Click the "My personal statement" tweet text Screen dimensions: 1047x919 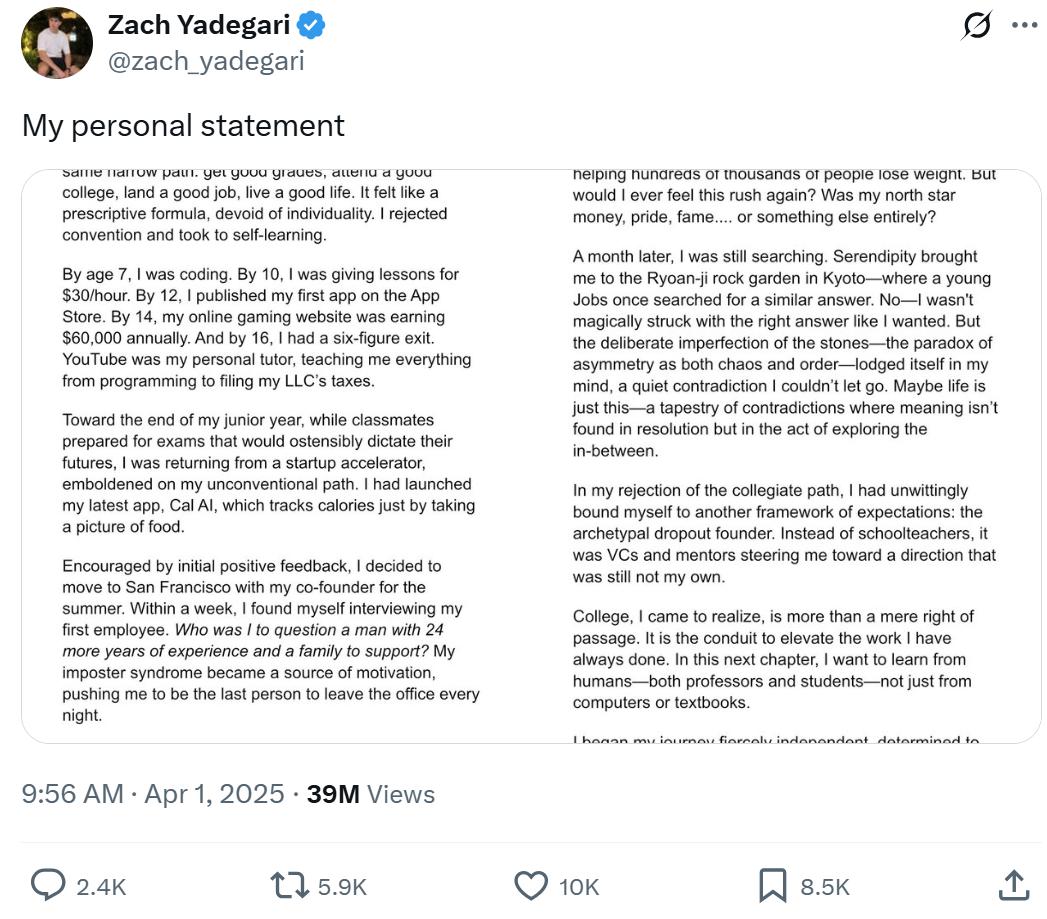184,126
